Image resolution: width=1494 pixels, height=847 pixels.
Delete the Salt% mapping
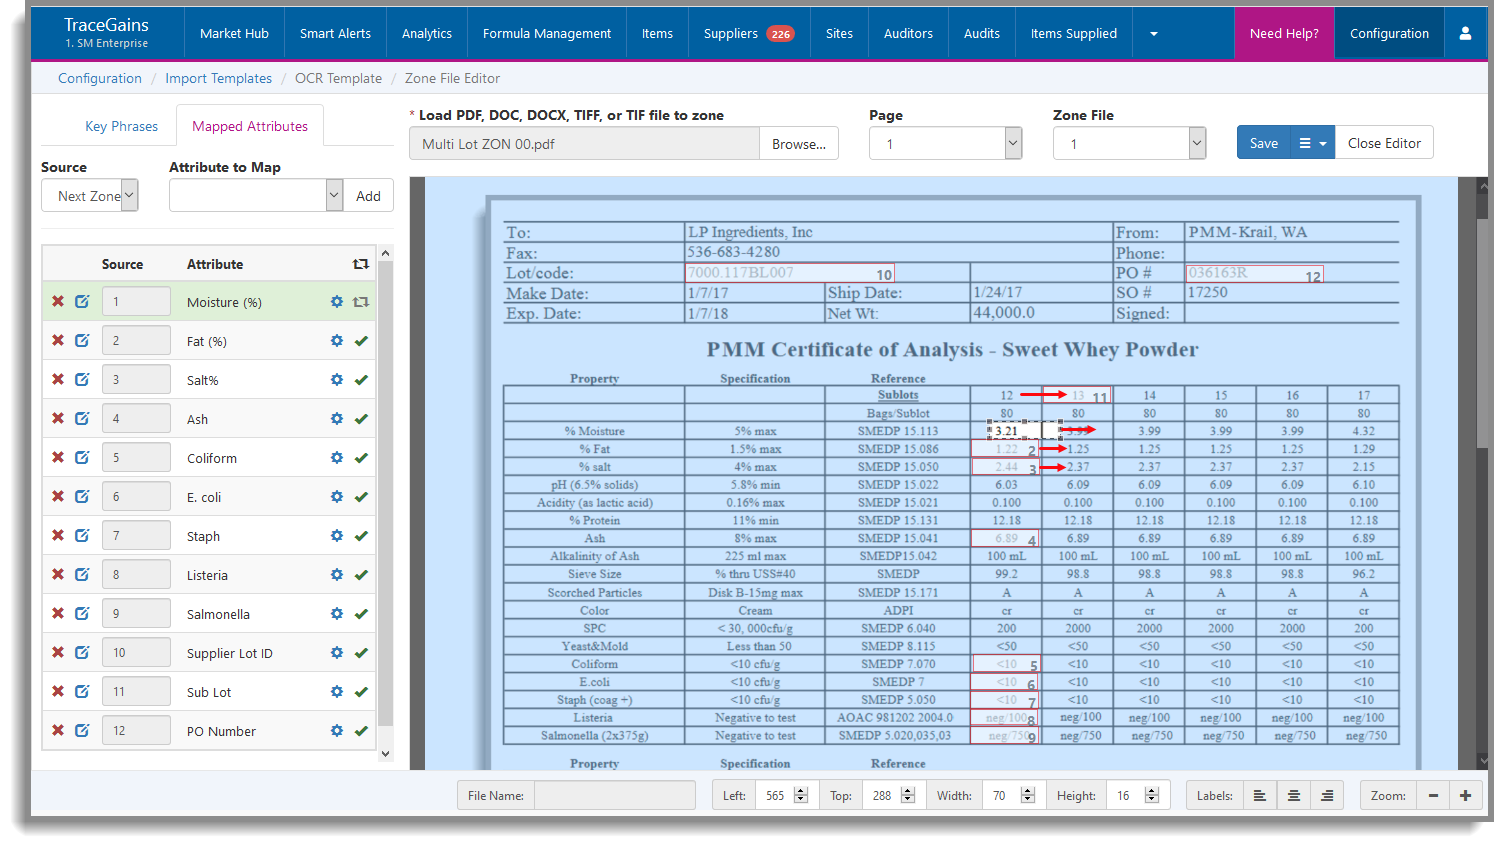click(x=58, y=379)
